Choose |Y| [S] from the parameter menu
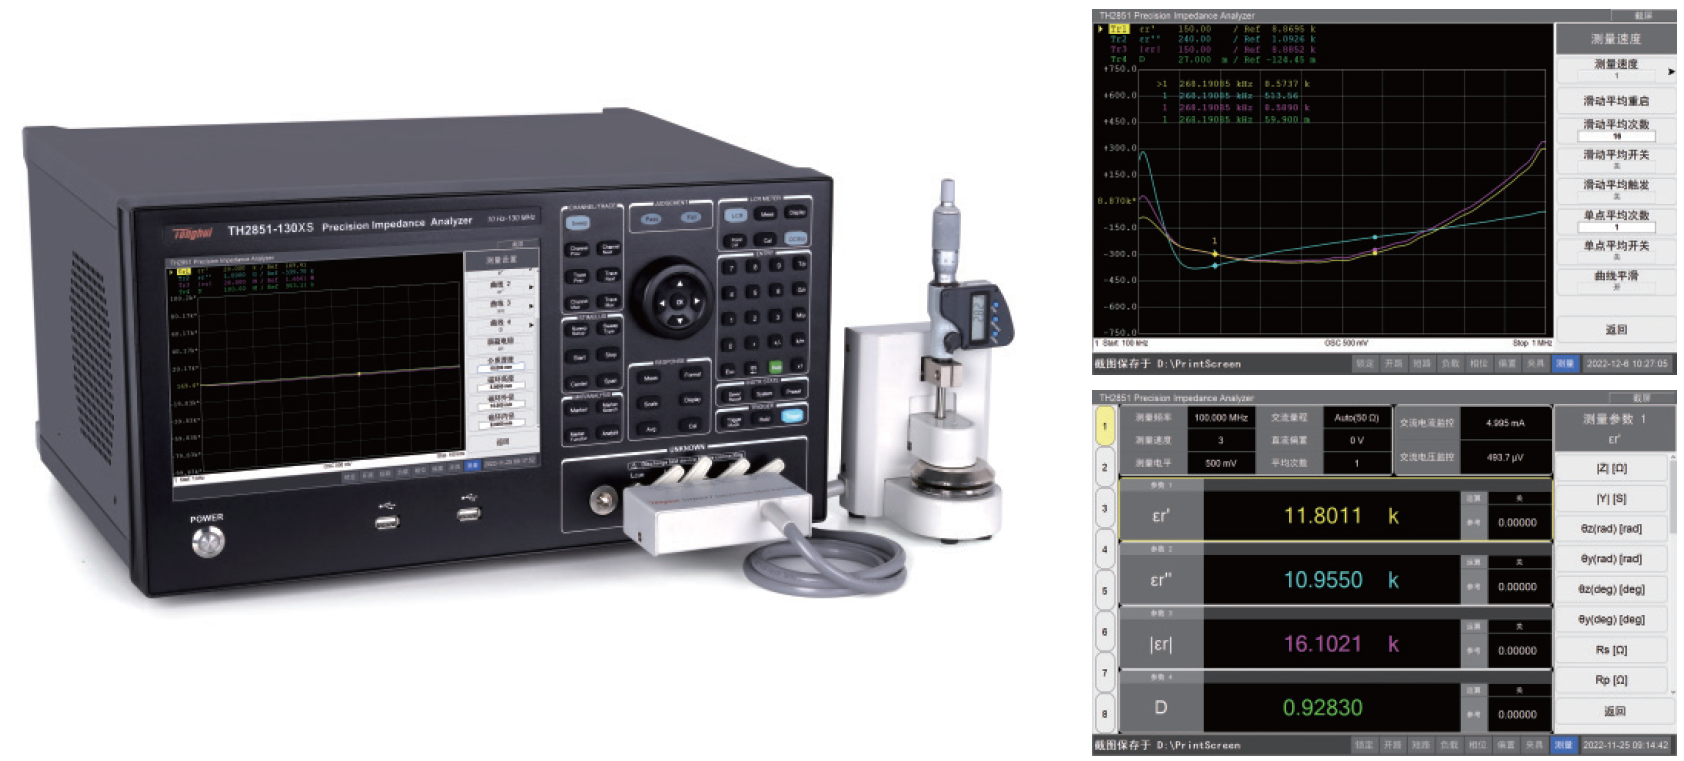Screen dimensions: 1684x761 [x=1612, y=498]
